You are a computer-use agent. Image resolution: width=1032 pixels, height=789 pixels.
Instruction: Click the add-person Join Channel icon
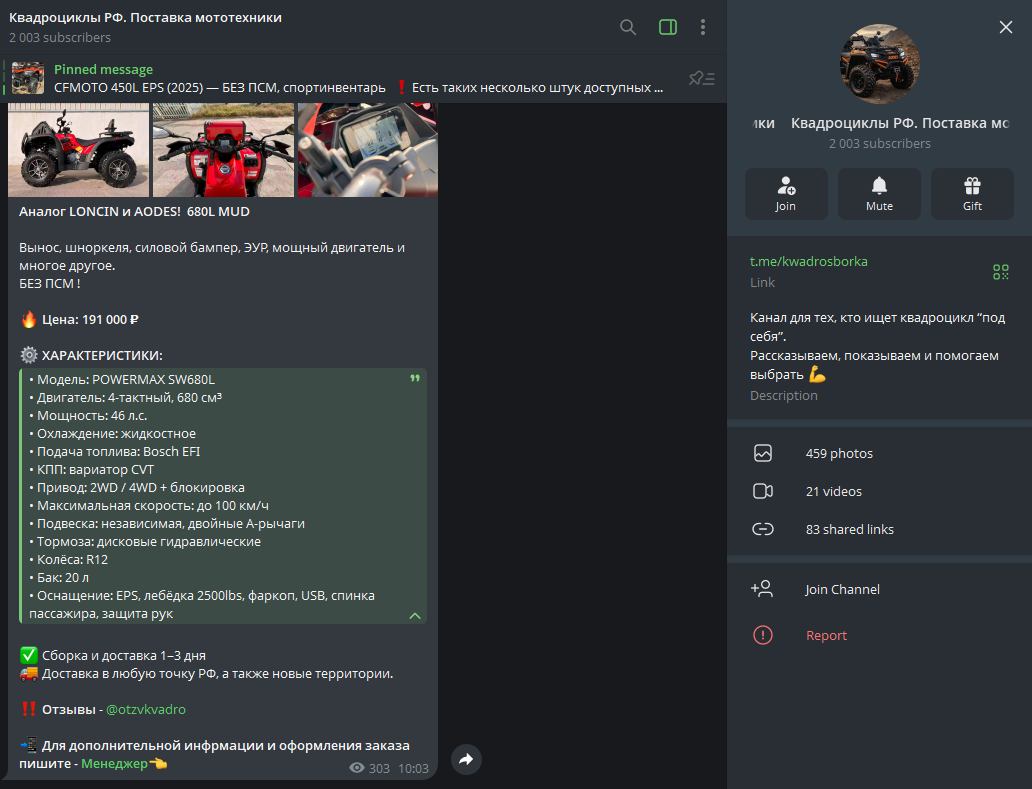coord(762,588)
